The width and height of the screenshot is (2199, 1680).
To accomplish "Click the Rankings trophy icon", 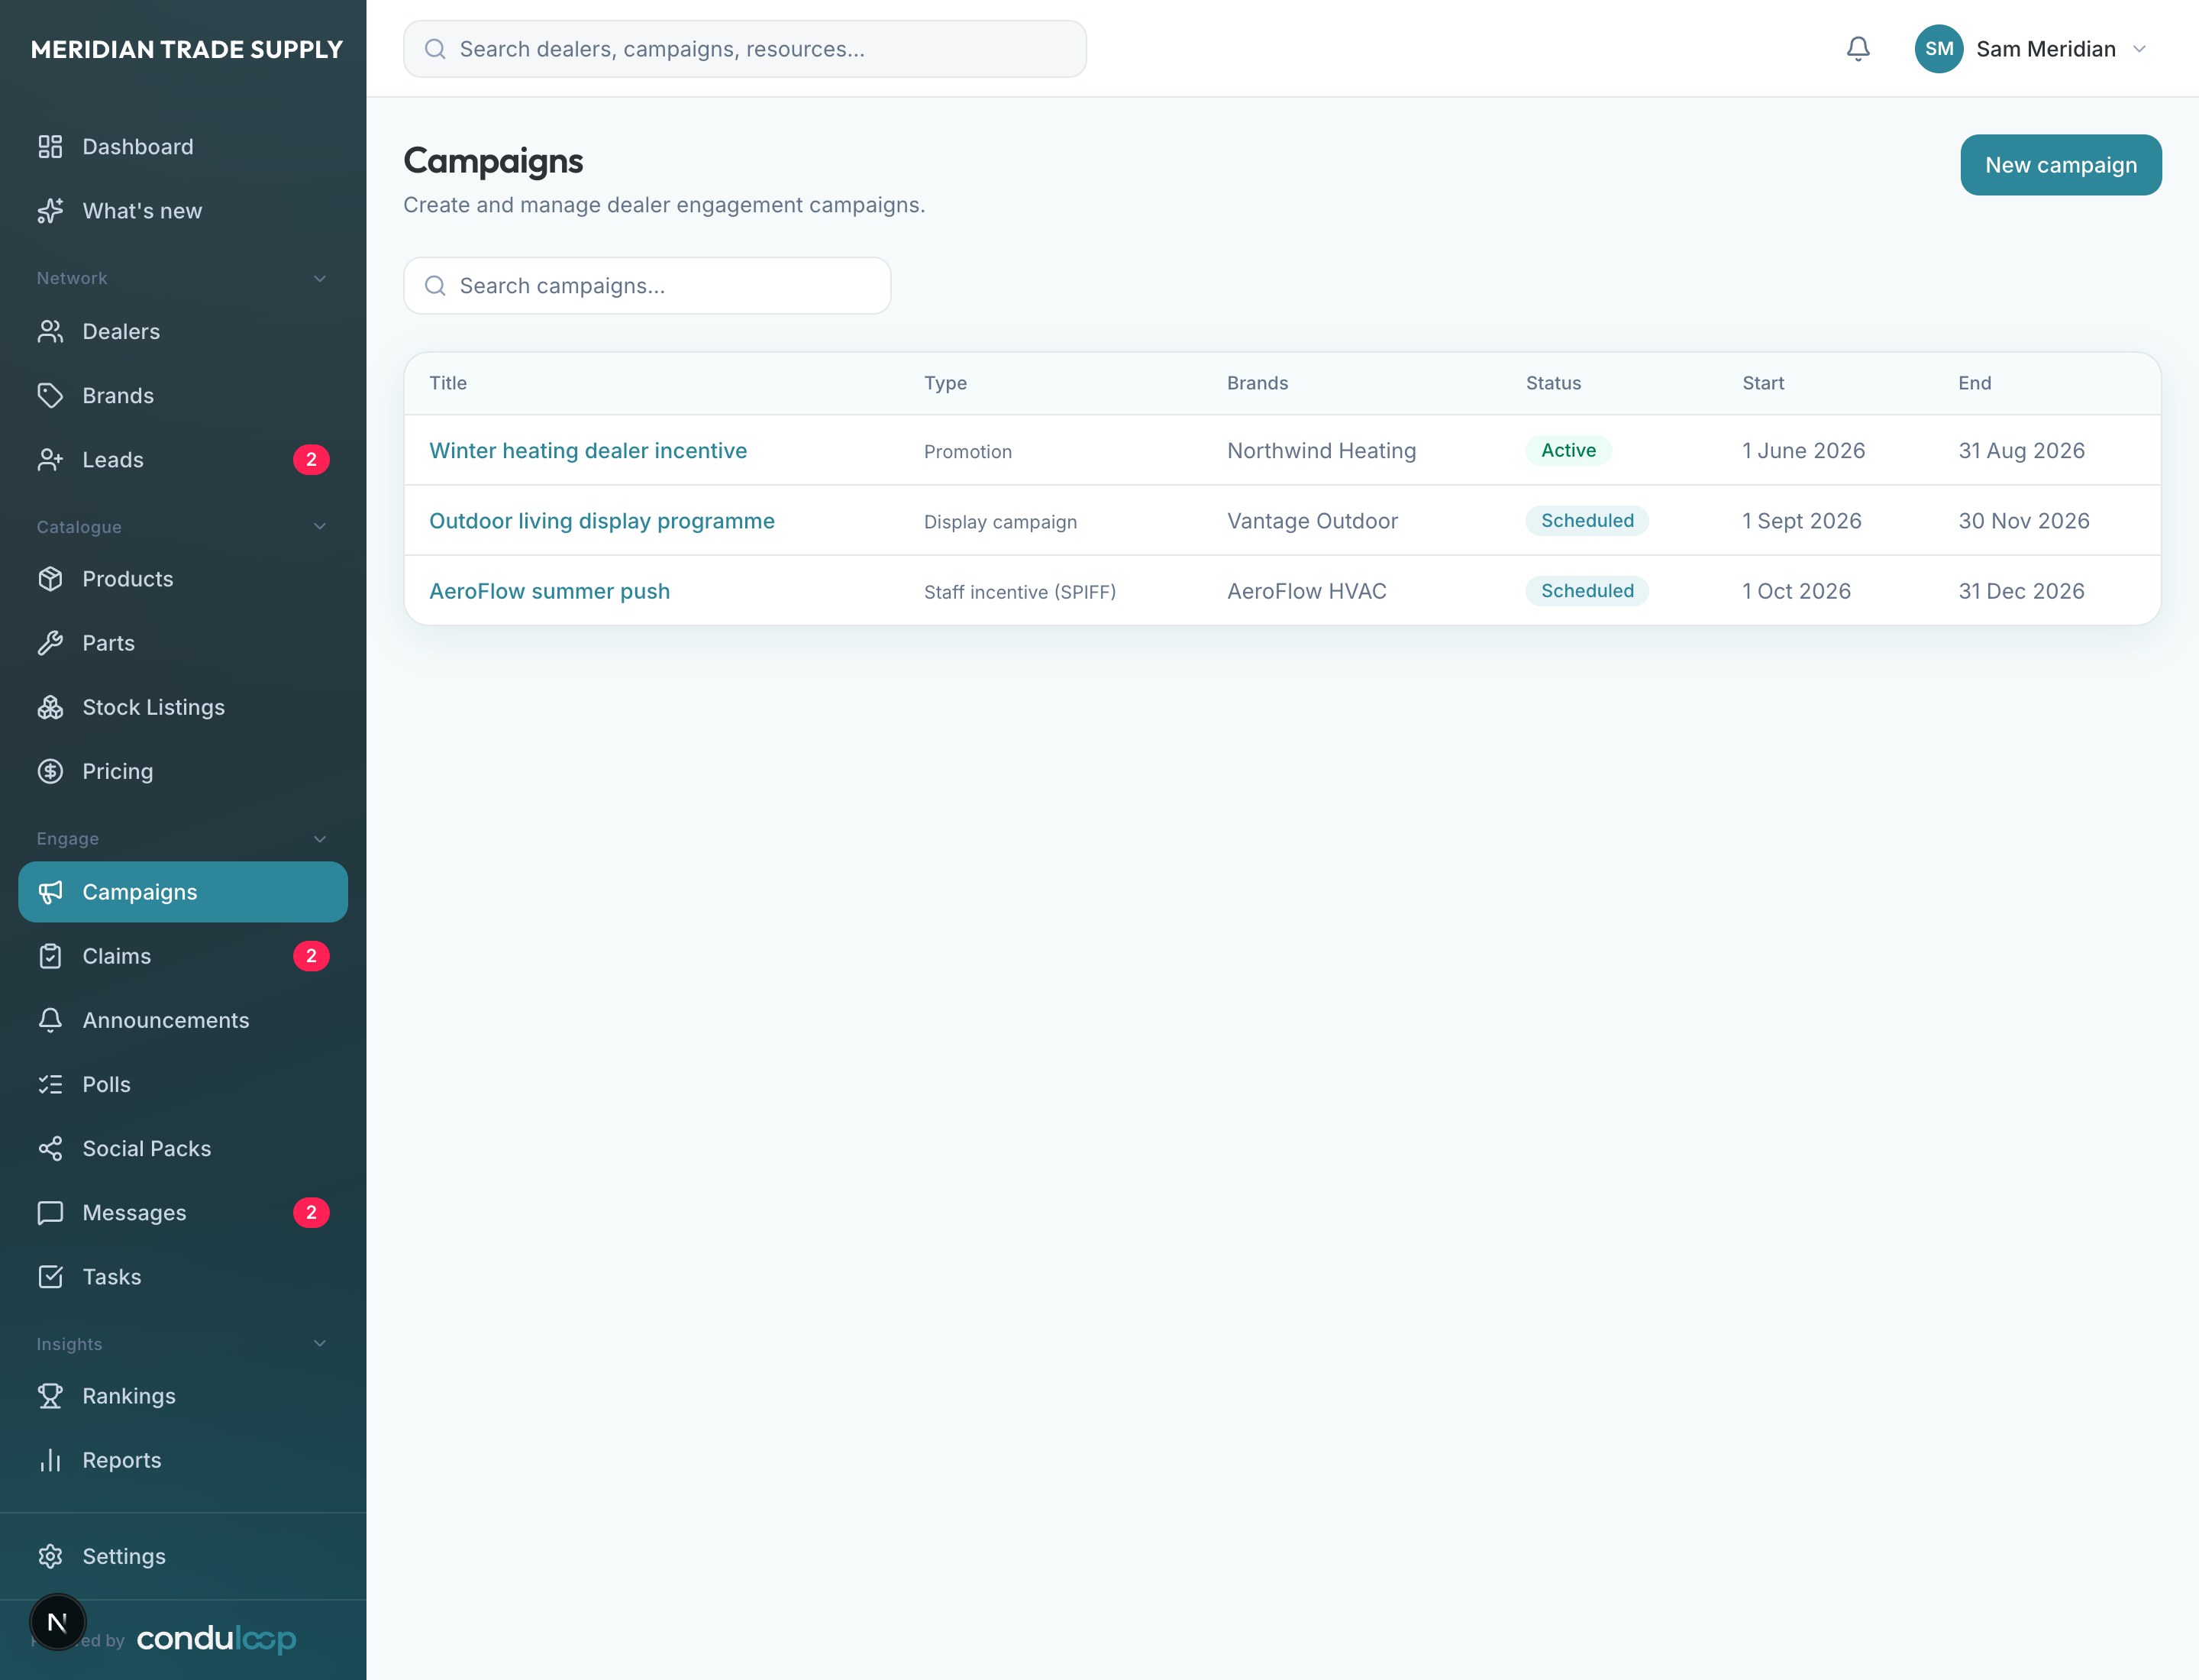I will [50, 1396].
